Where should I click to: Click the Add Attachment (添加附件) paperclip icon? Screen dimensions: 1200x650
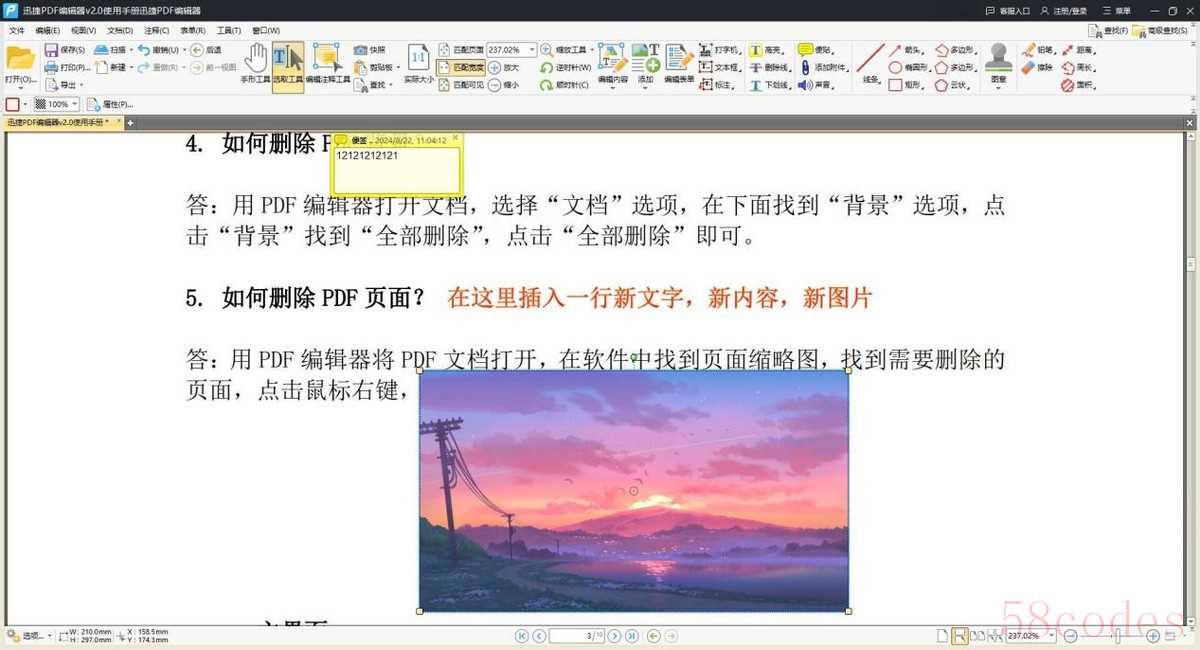click(805, 67)
